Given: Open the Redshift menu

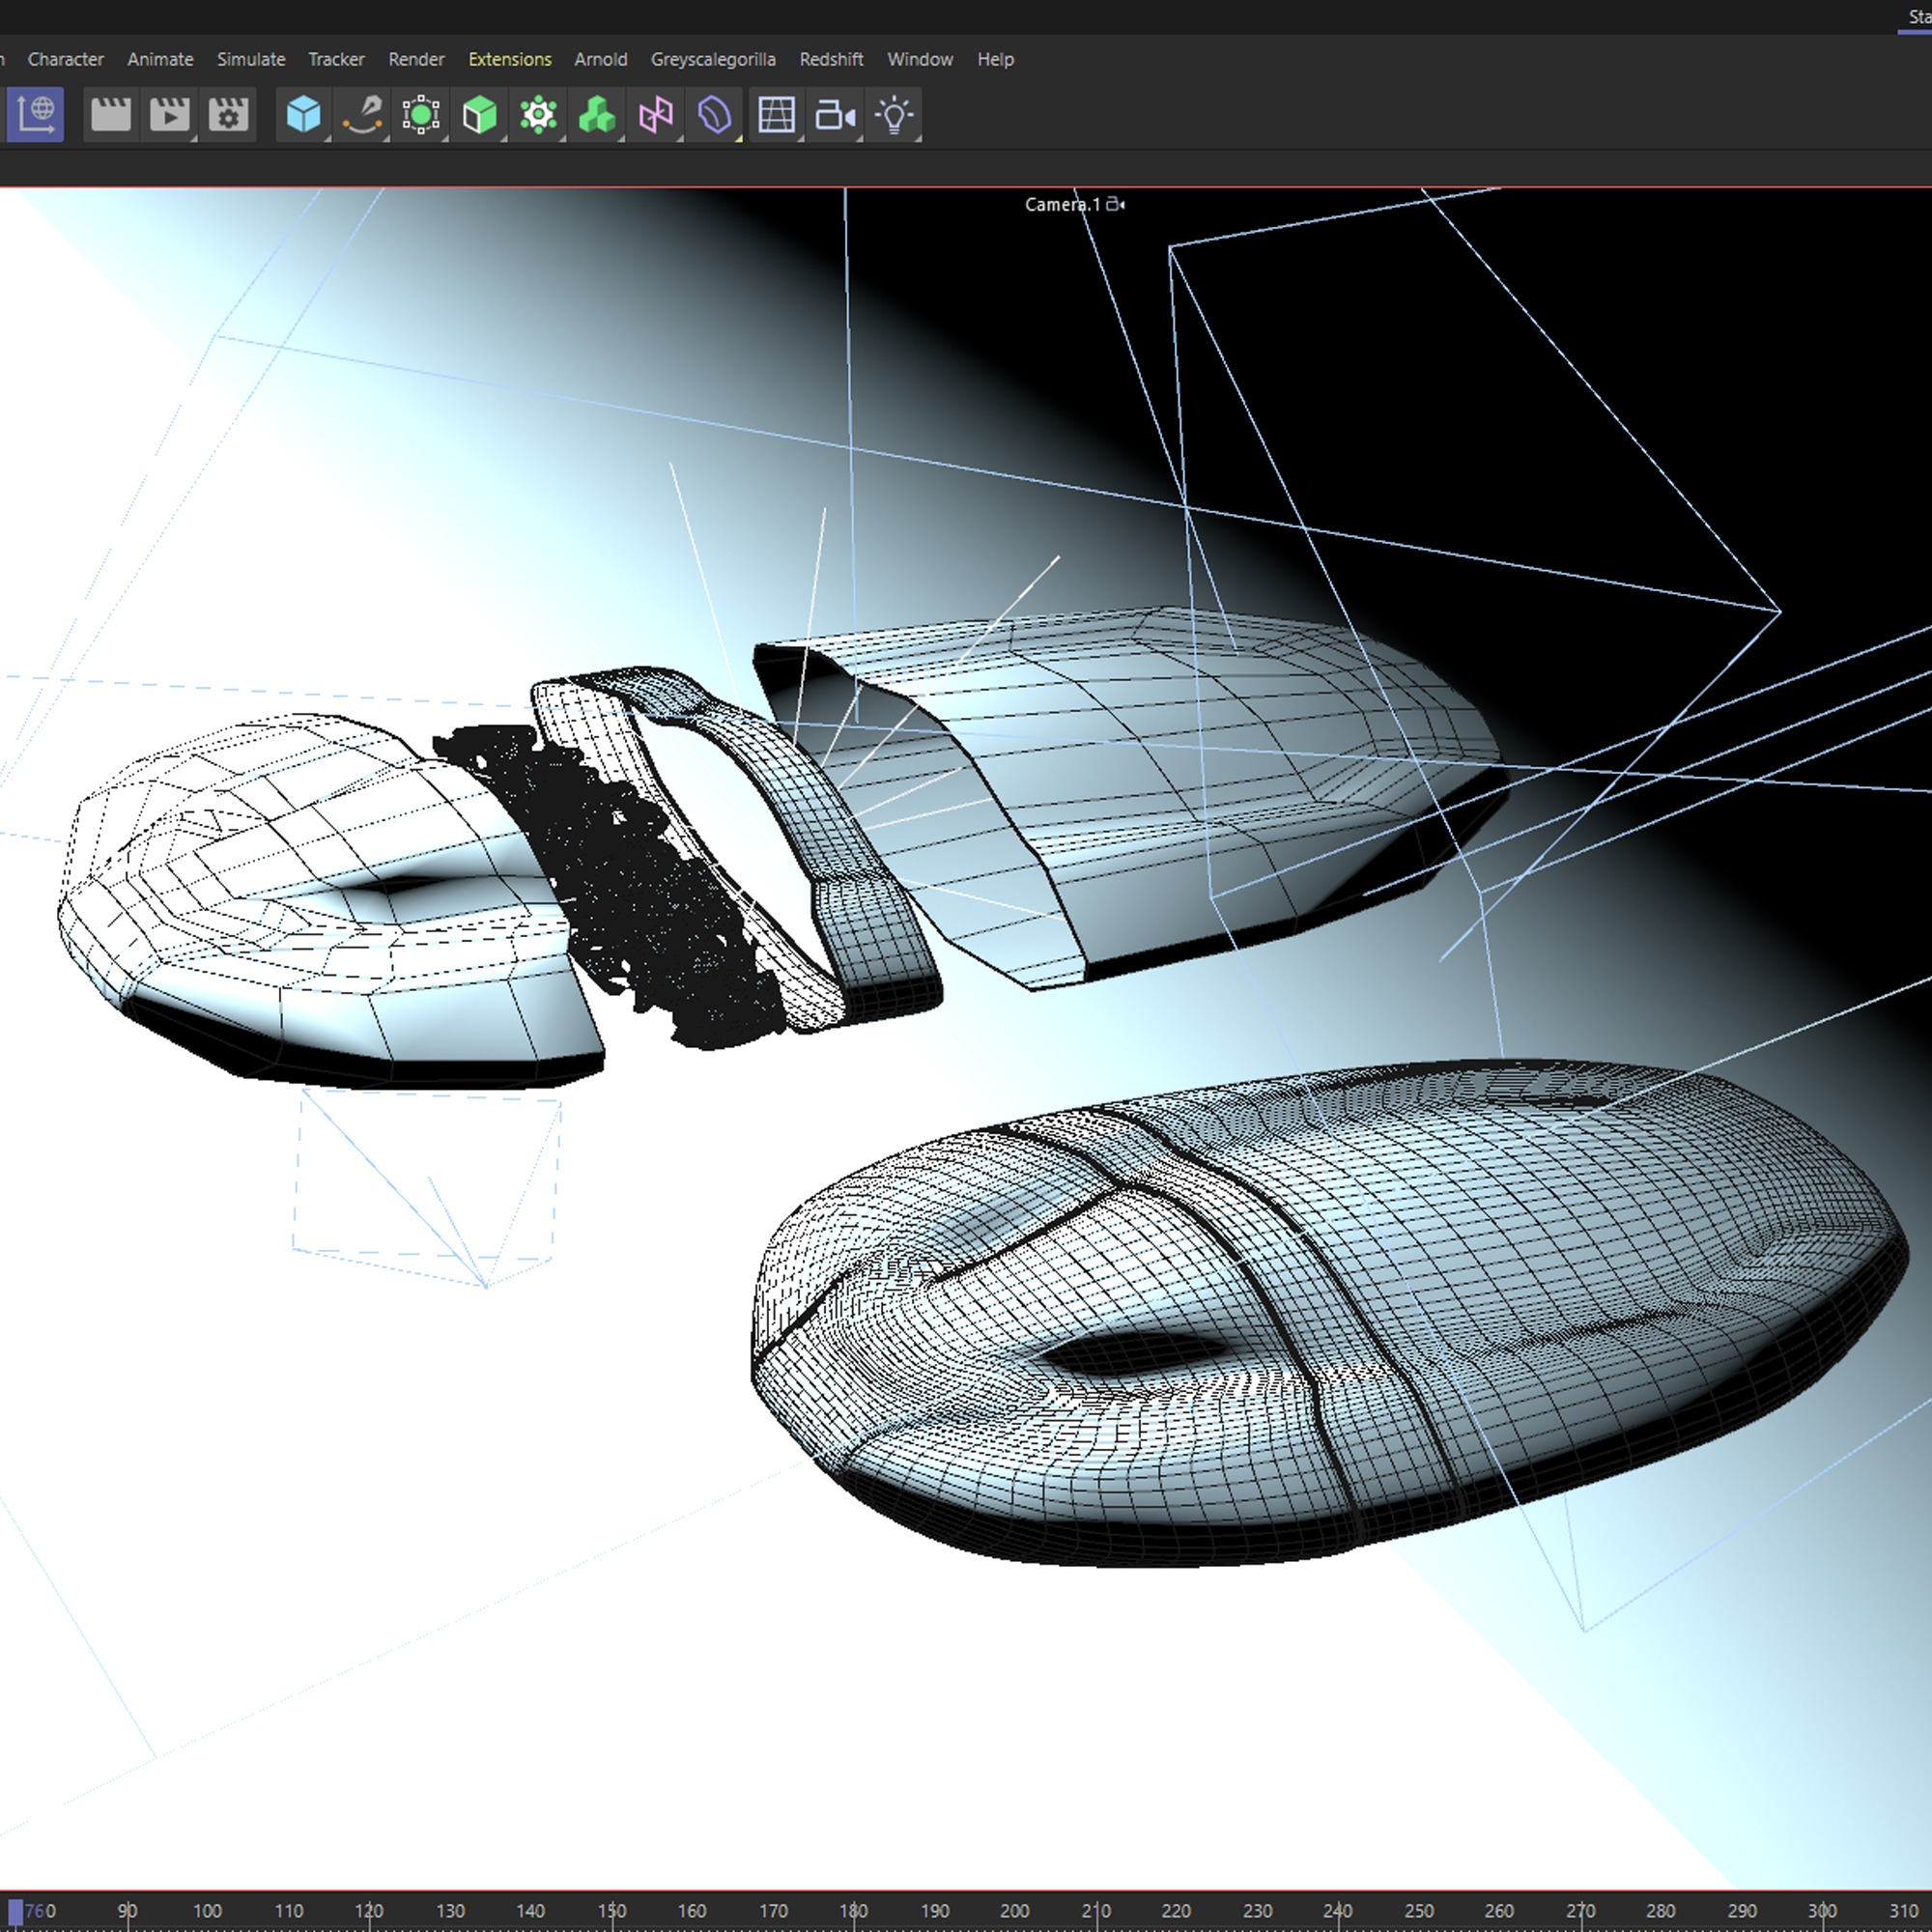Looking at the screenshot, I should click(831, 59).
